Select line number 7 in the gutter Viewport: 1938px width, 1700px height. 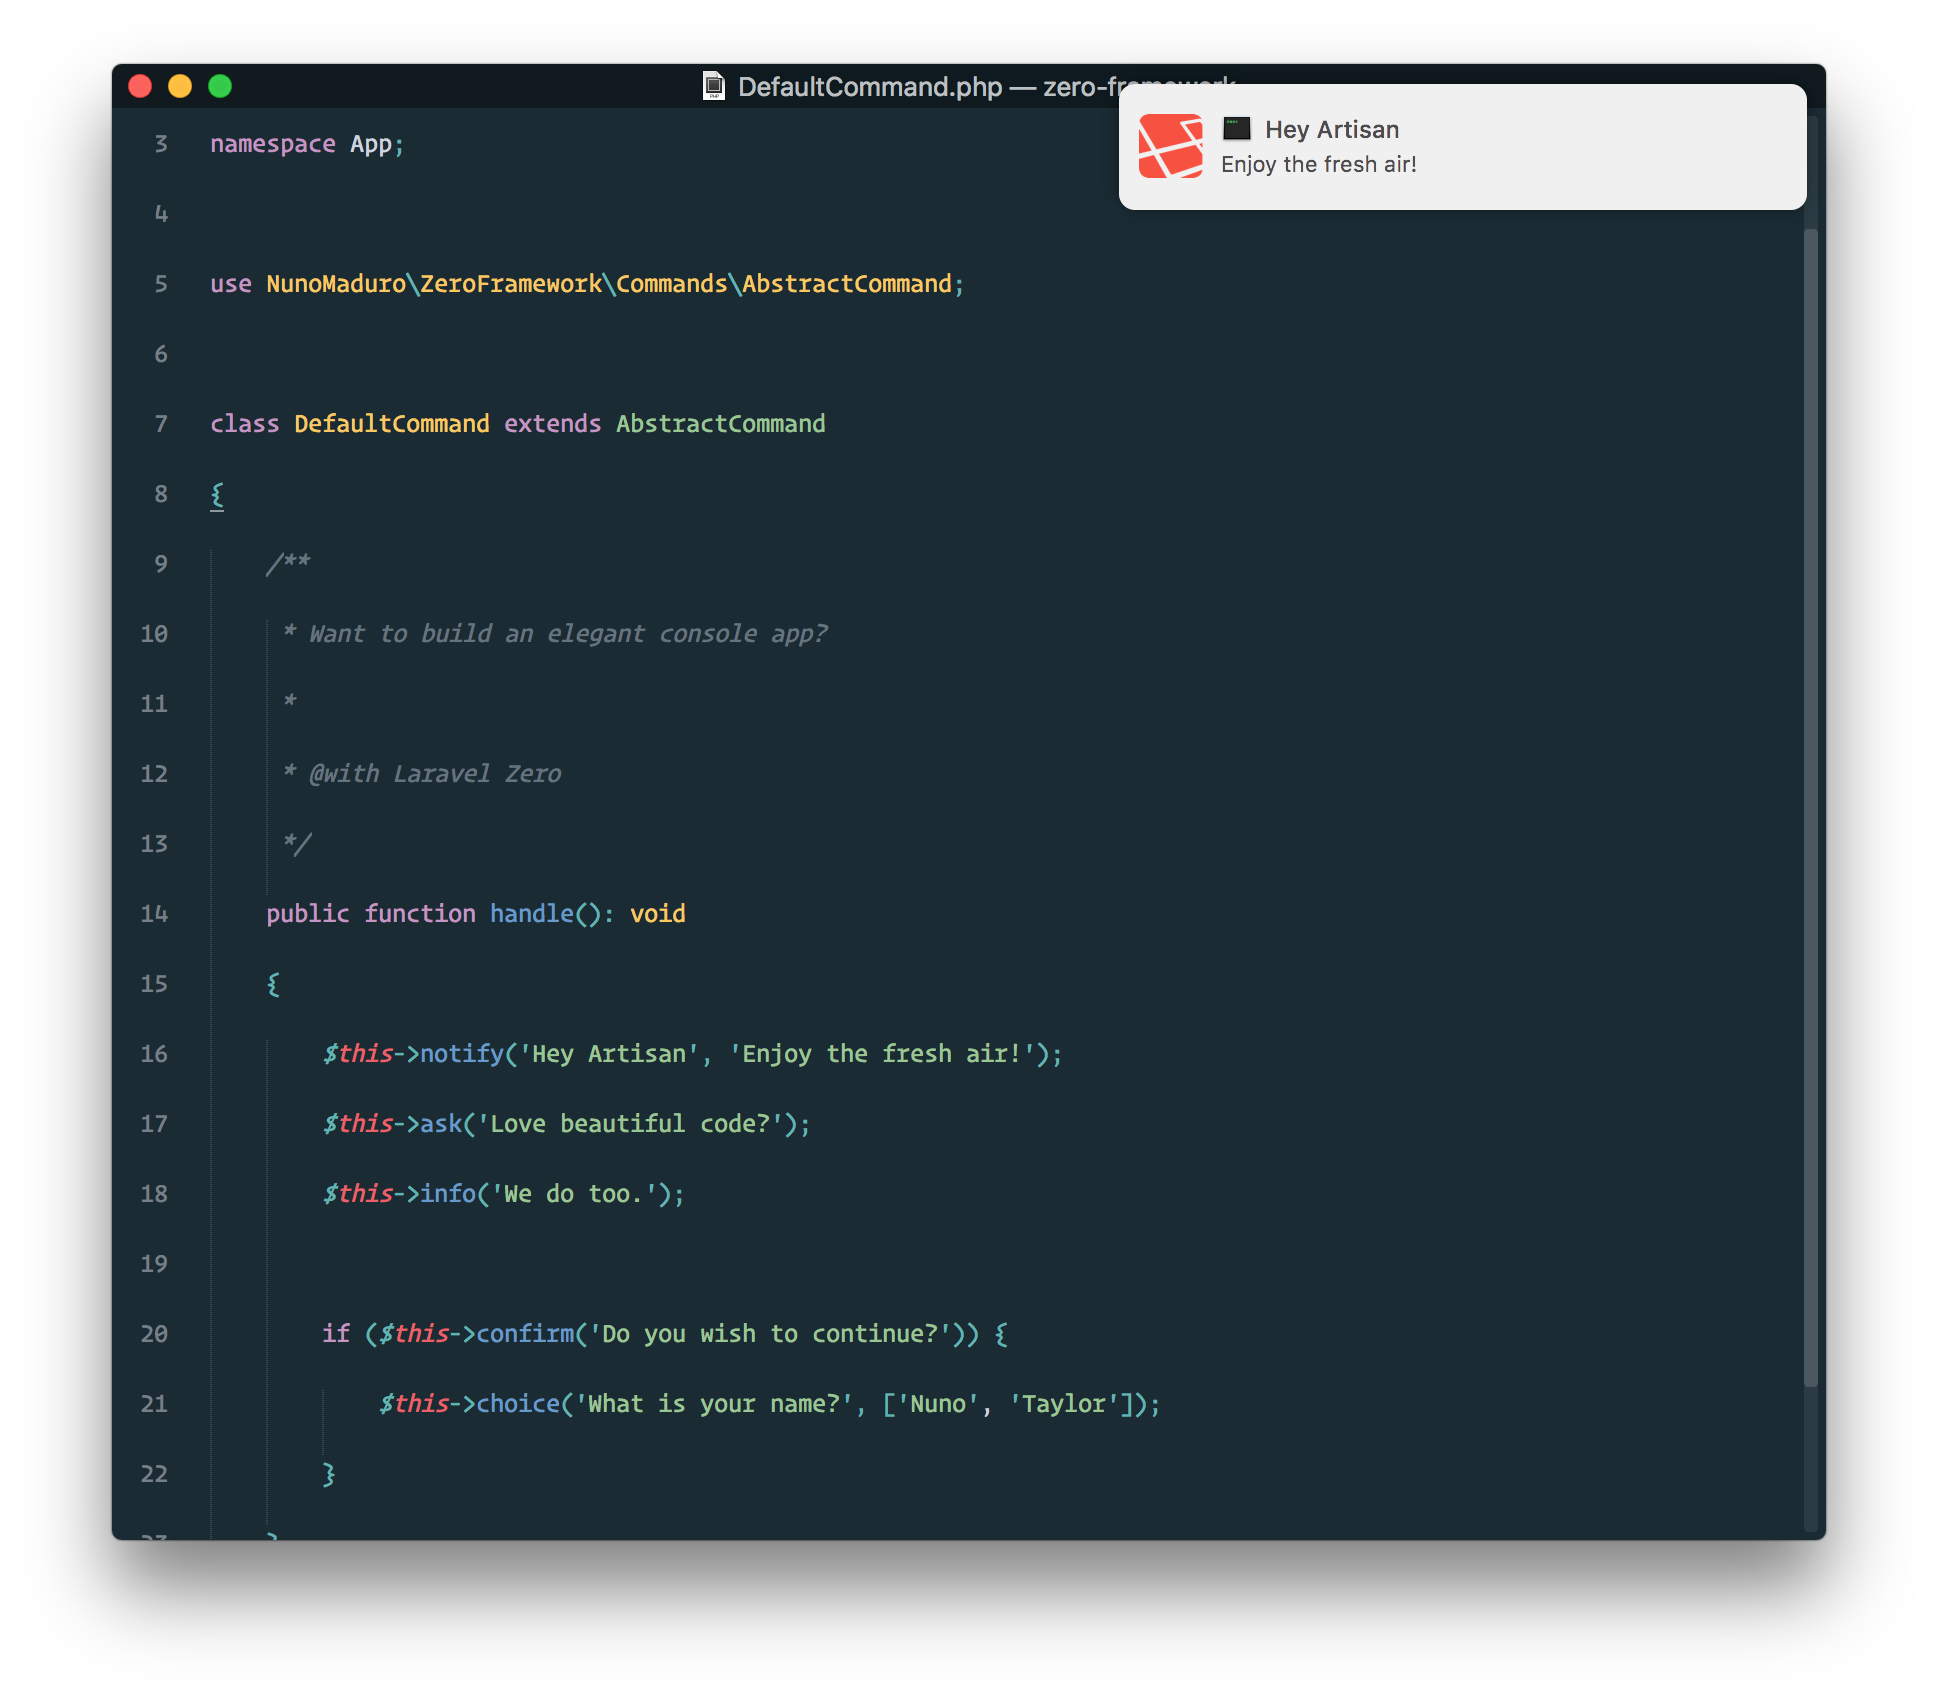point(161,424)
